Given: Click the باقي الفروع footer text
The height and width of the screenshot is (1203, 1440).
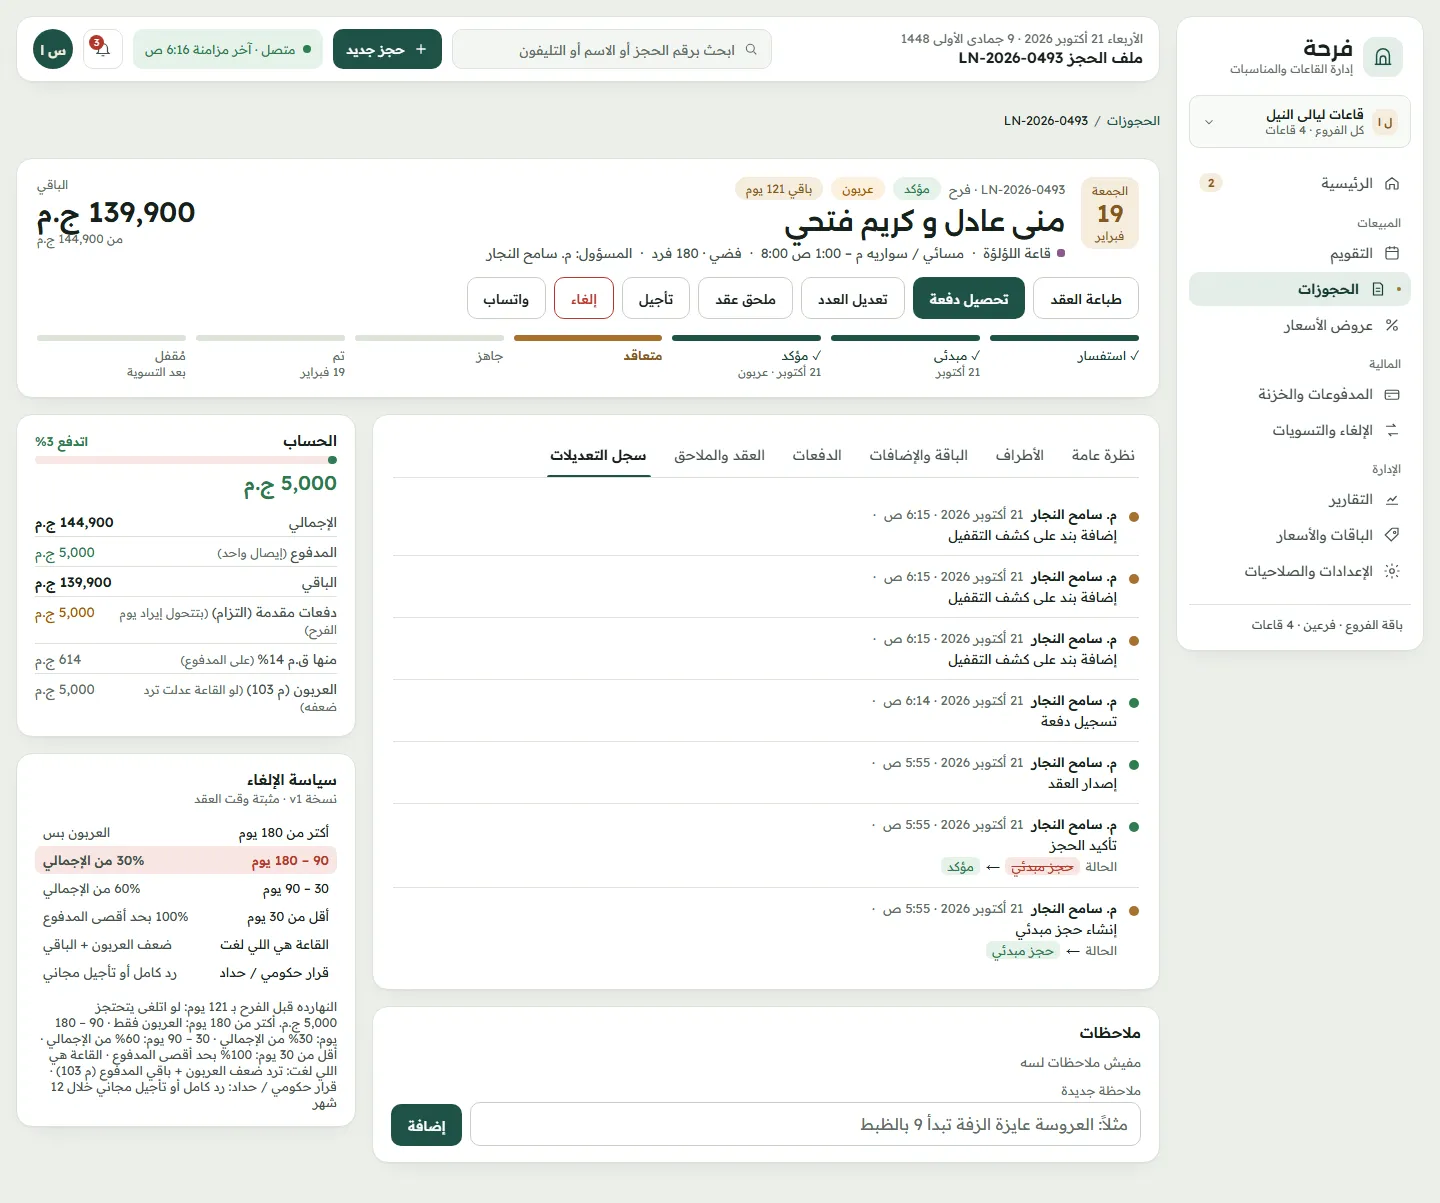Looking at the screenshot, I should (1327, 625).
